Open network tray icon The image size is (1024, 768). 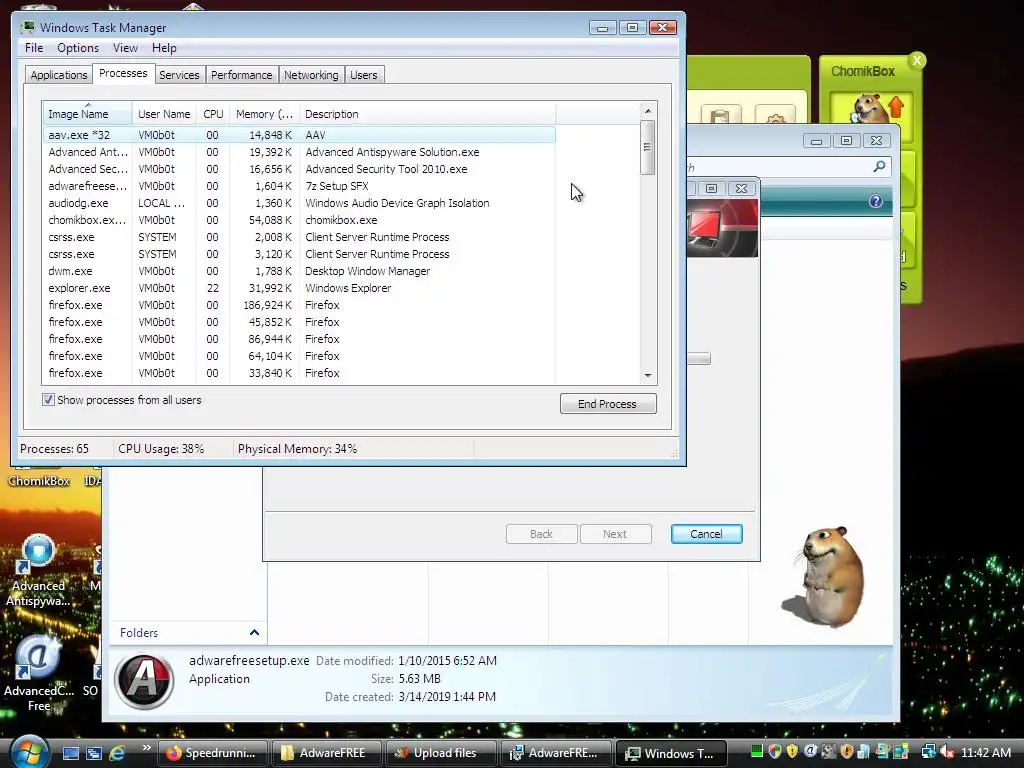point(928,752)
